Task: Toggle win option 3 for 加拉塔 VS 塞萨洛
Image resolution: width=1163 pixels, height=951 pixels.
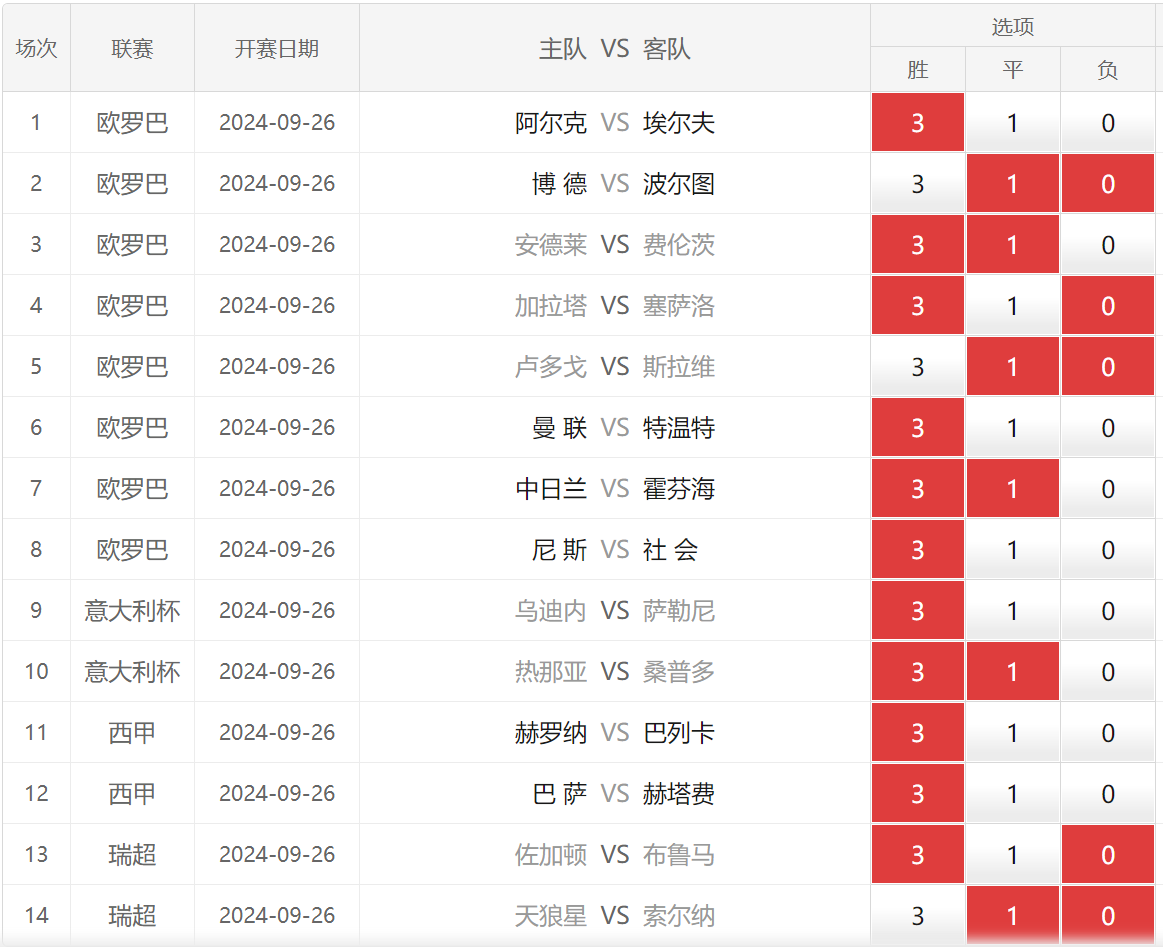Action: tap(917, 306)
